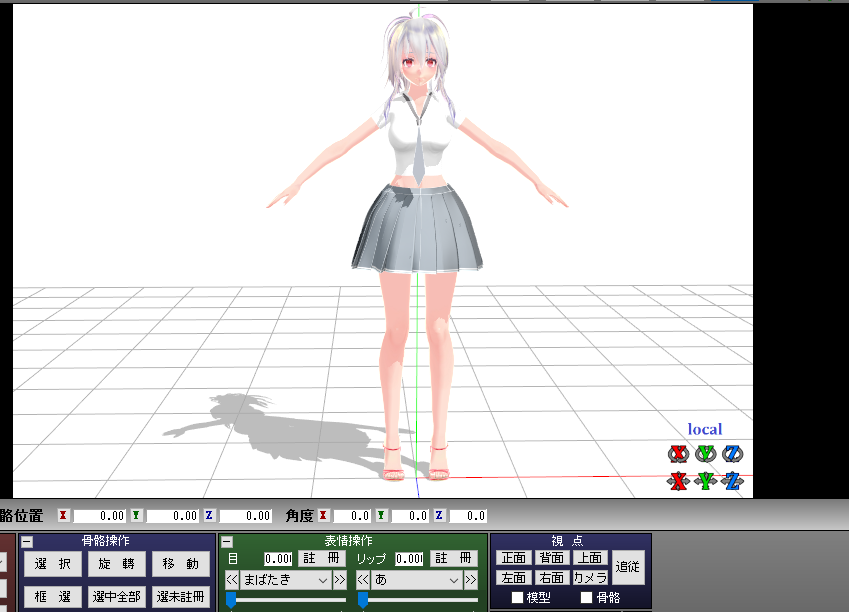Click the blue Z-axis move icon
The width and height of the screenshot is (849, 612).
click(733, 481)
